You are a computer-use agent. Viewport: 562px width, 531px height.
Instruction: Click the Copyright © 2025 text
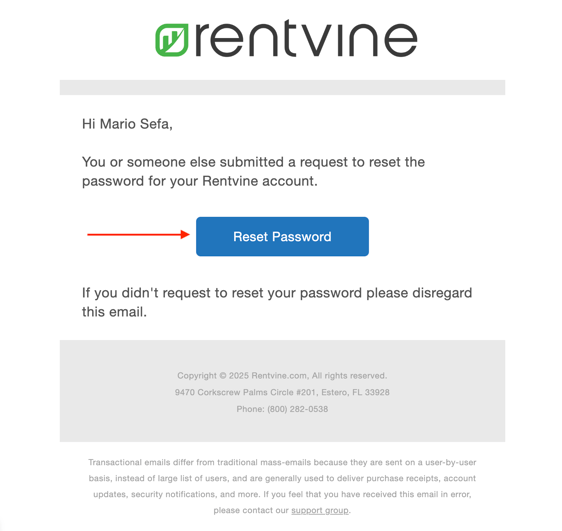(213, 375)
